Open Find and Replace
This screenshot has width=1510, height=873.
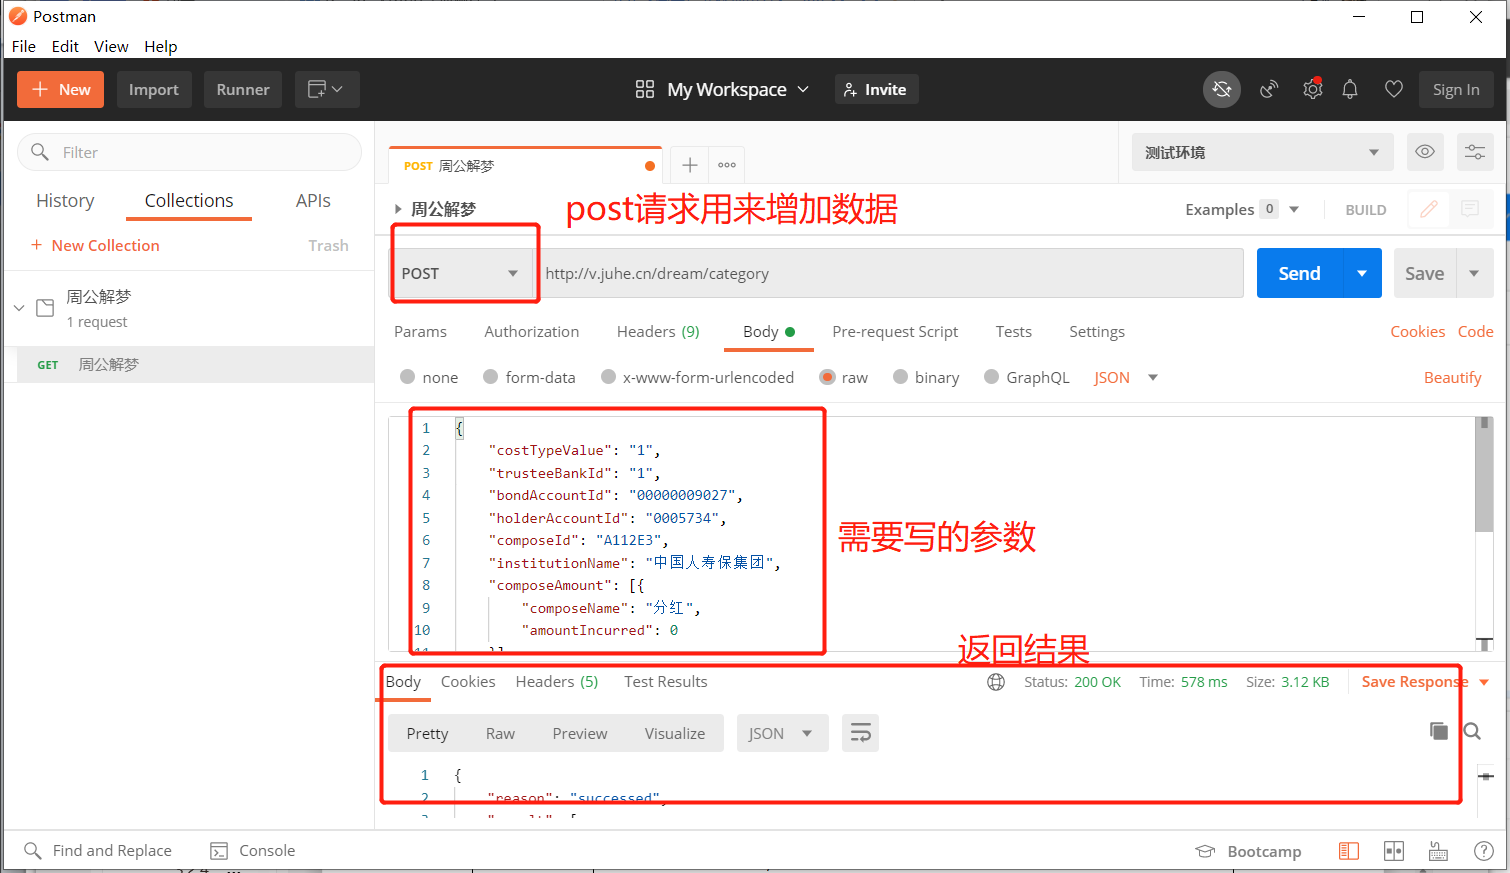(x=98, y=851)
